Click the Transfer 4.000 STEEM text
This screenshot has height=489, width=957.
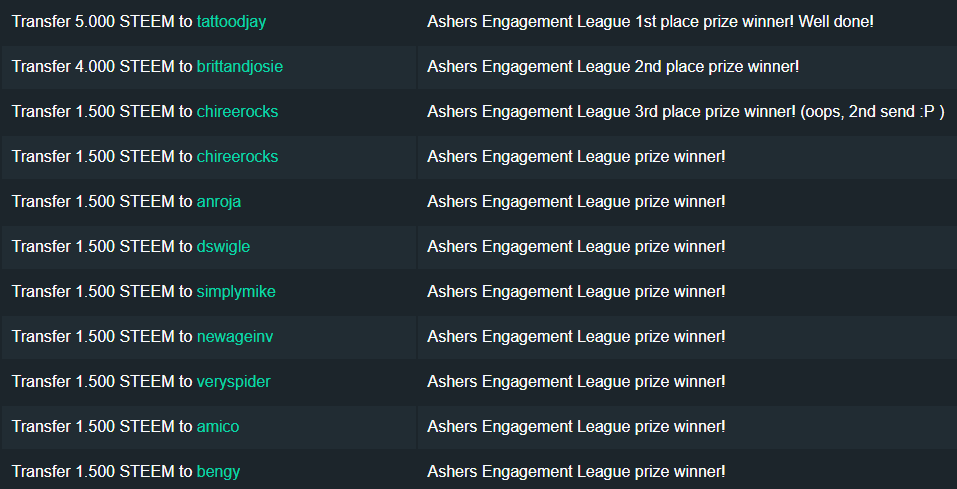pyautogui.click(x=93, y=67)
